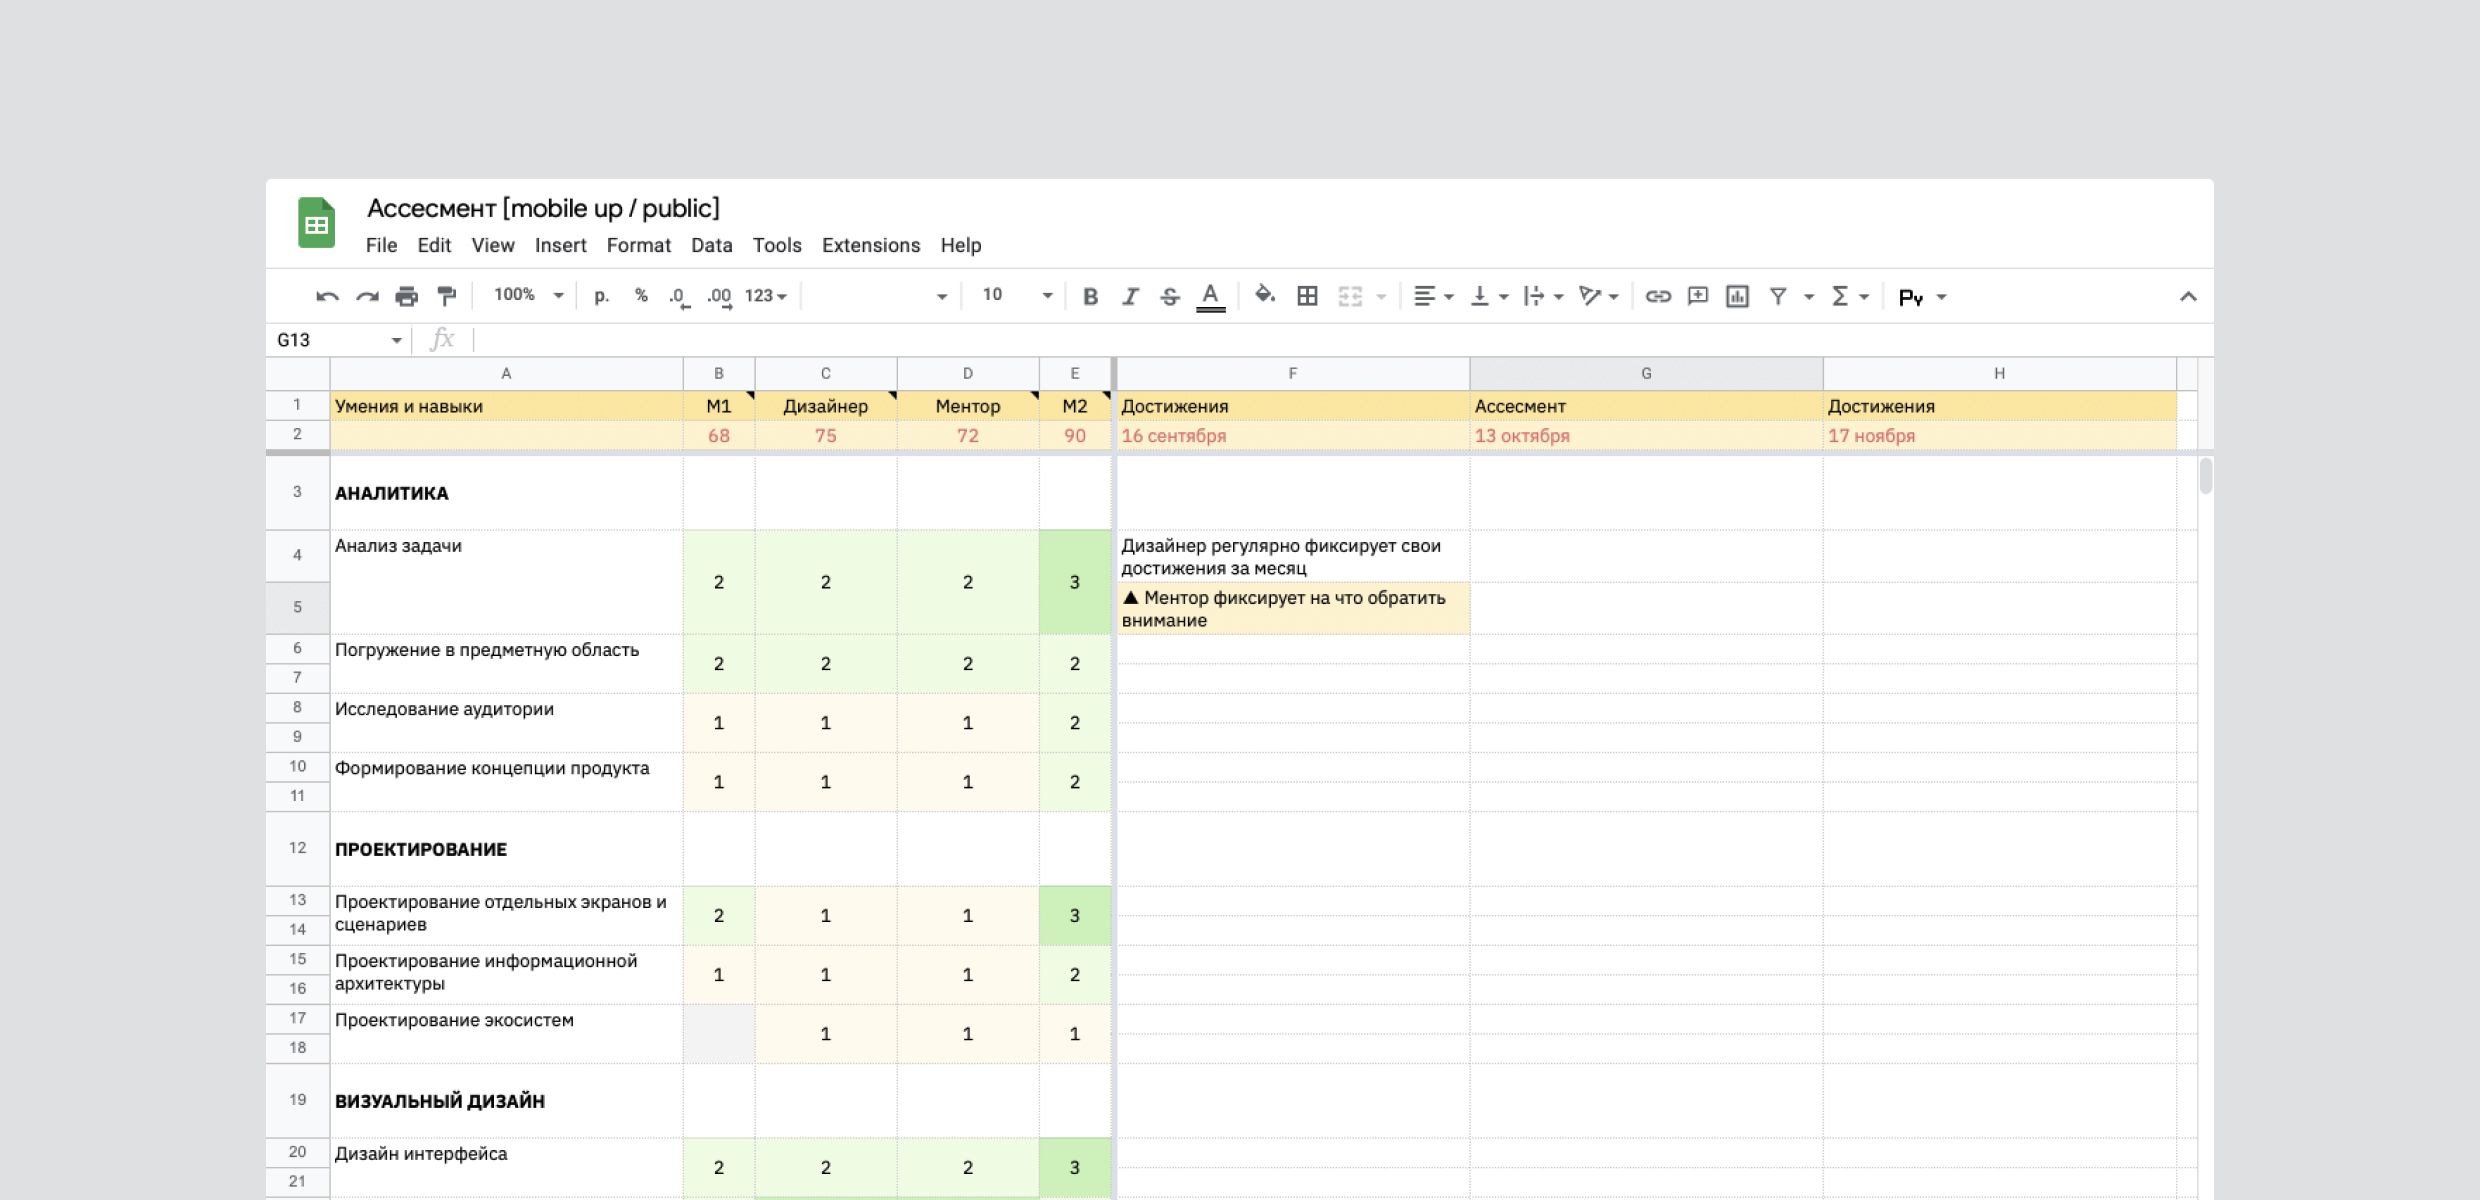Expand filter views arrow

[1808, 297]
